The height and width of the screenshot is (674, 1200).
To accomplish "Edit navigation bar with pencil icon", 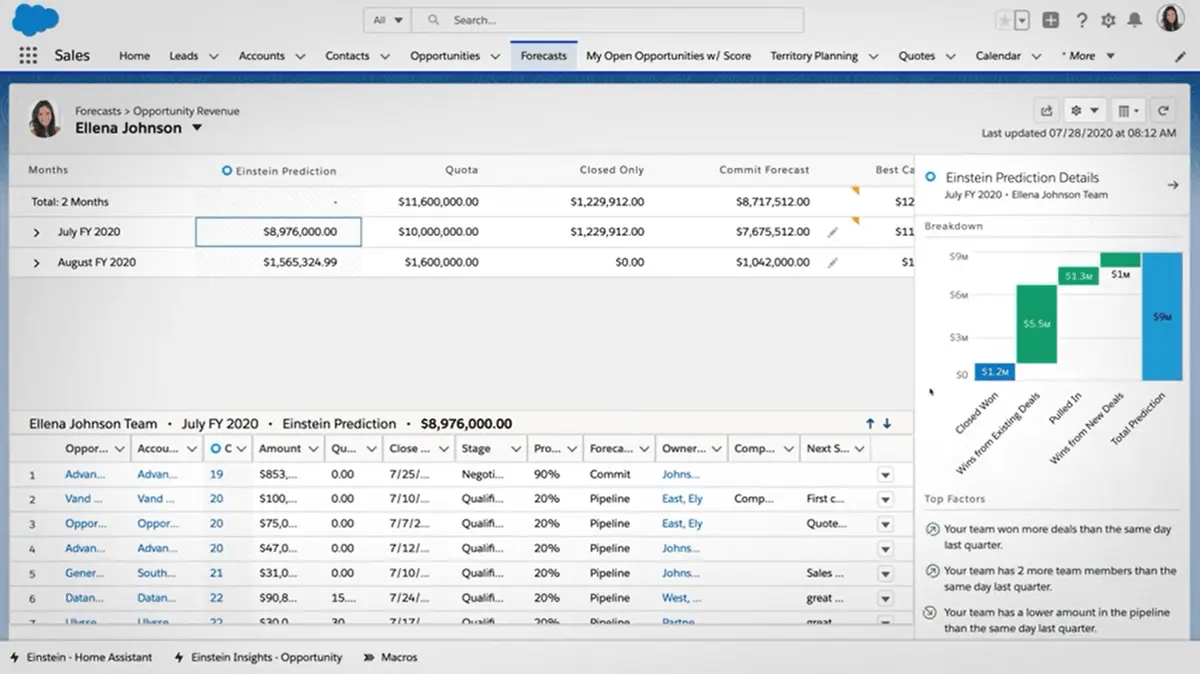I will 1180,57.
